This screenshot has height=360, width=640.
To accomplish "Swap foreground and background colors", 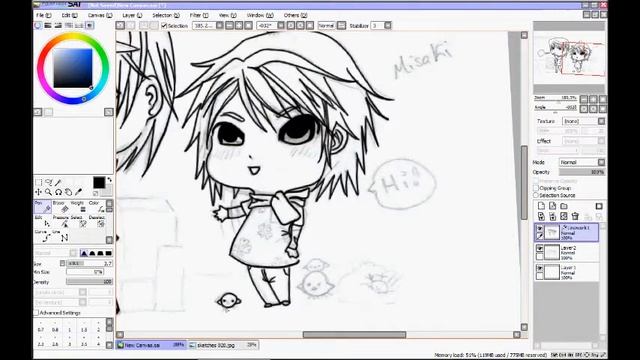I will [x=109, y=180].
